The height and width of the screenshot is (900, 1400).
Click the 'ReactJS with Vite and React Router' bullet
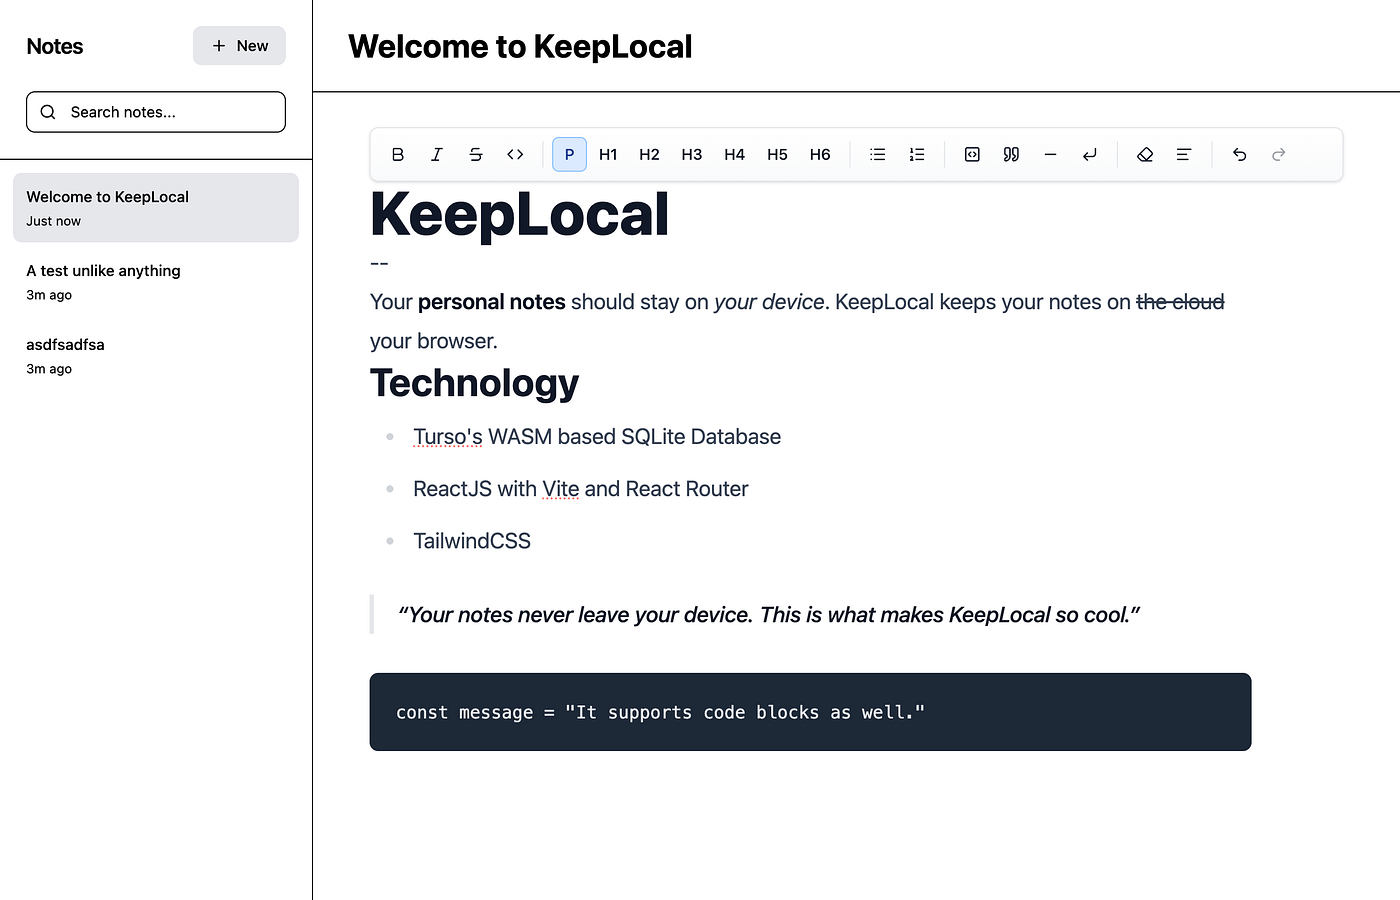coord(580,489)
